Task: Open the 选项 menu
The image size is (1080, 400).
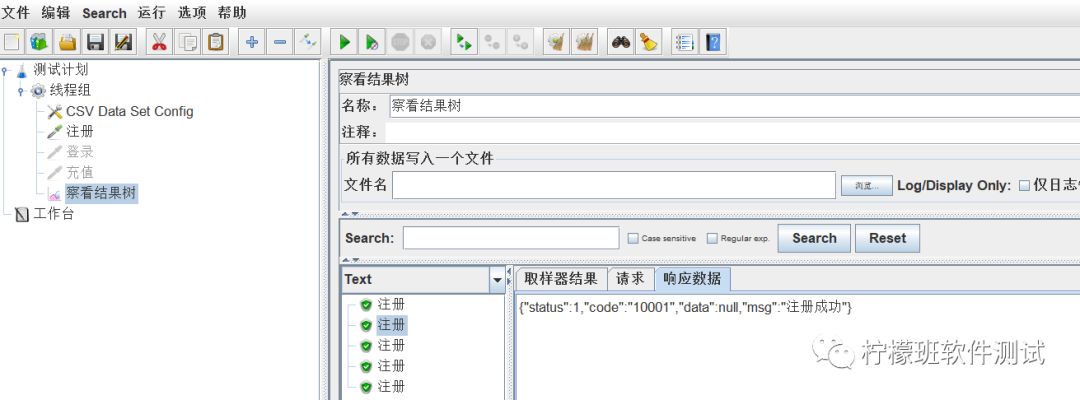Action: coord(192,12)
